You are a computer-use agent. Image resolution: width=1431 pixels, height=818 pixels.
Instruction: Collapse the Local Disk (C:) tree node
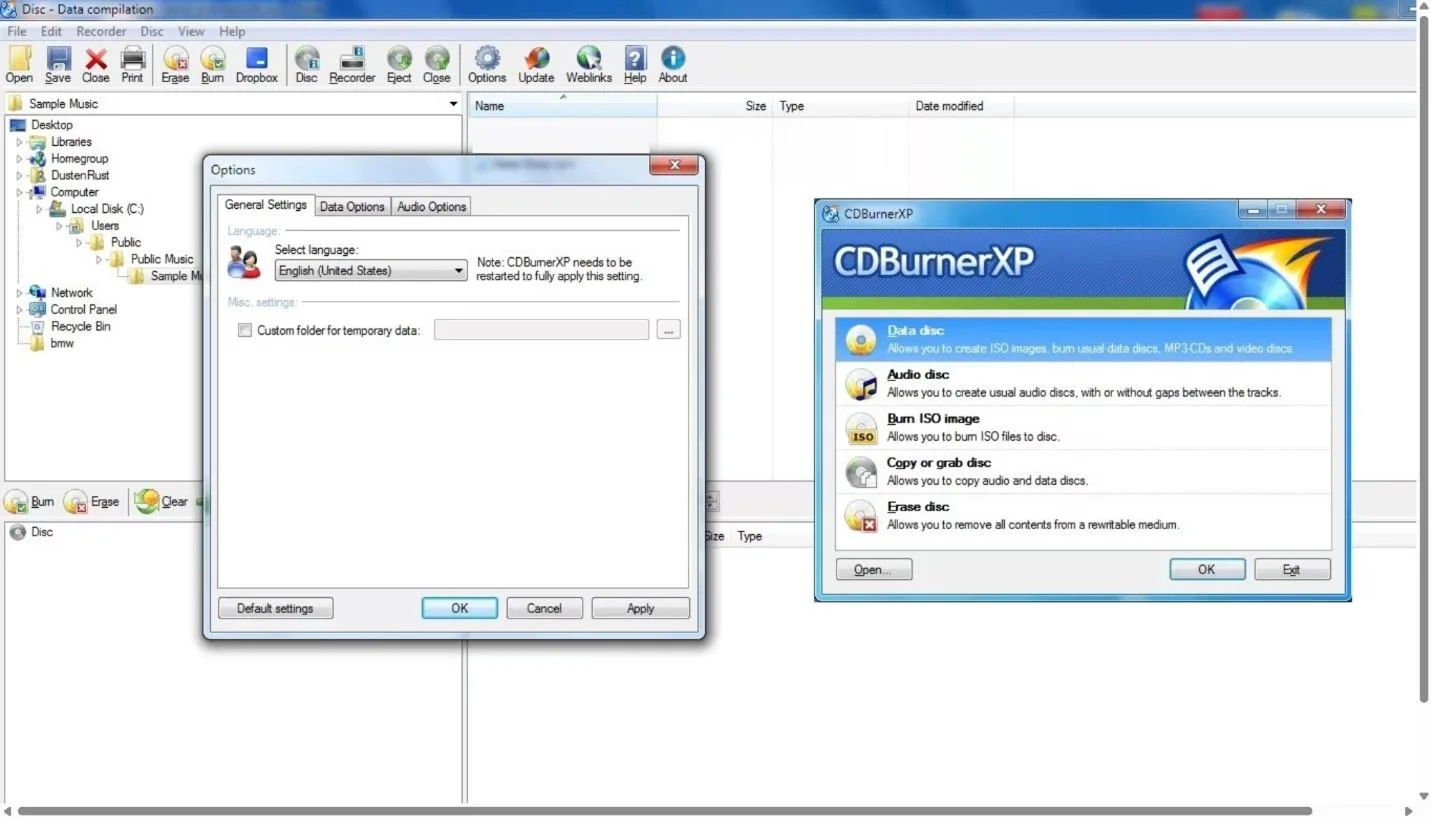[39, 209]
